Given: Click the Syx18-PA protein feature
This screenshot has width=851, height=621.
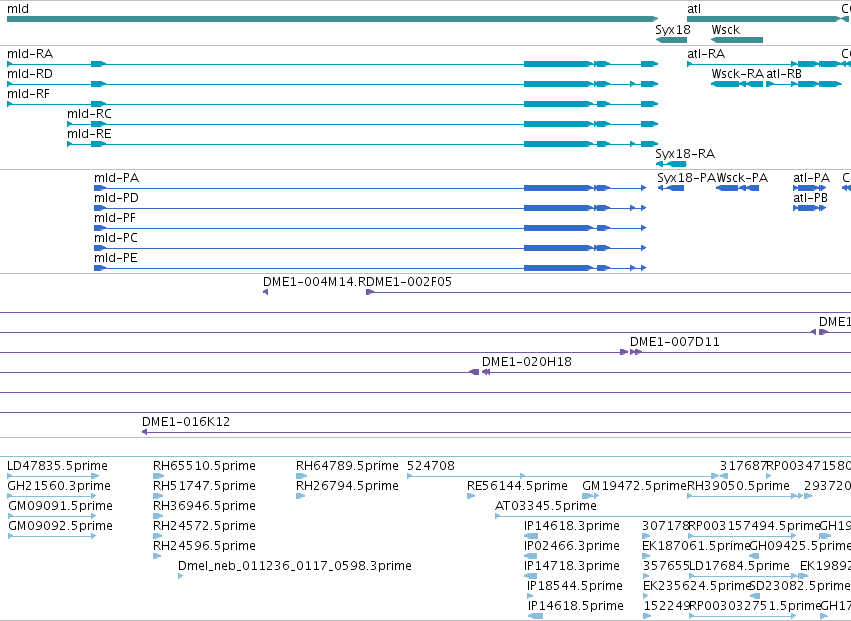Looking at the screenshot, I should click(x=671, y=188).
